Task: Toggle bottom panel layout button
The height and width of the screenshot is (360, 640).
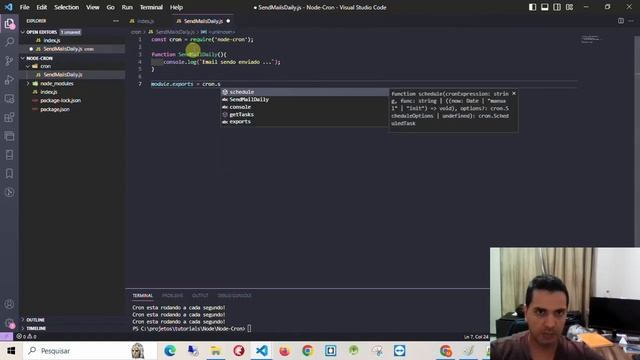Action: [544, 7]
